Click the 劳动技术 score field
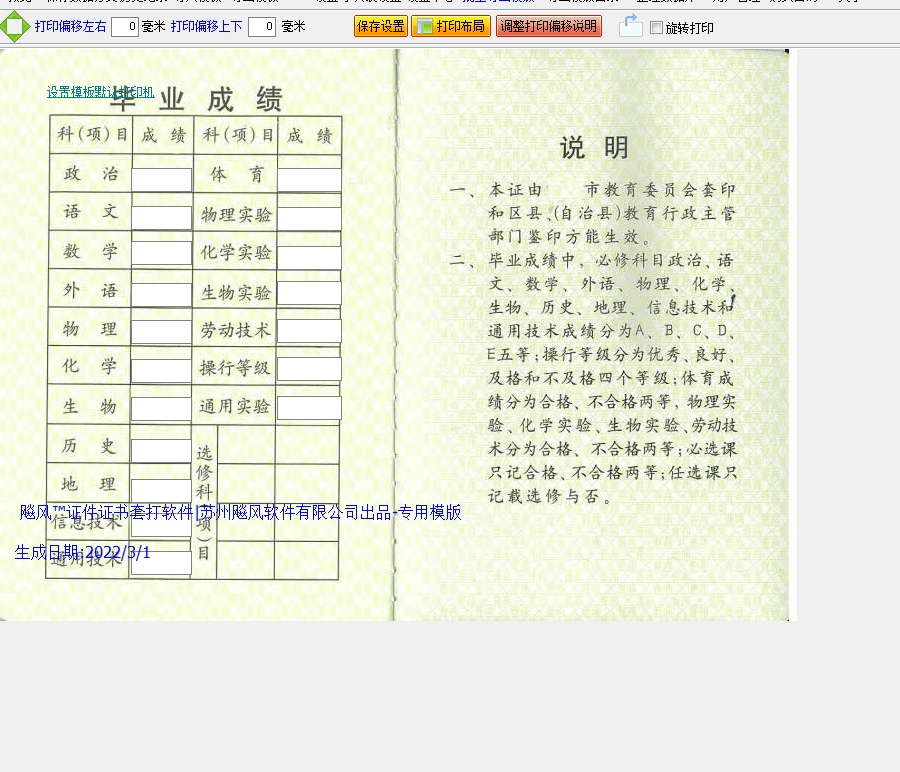This screenshot has height=772, width=900. point(309,331)
